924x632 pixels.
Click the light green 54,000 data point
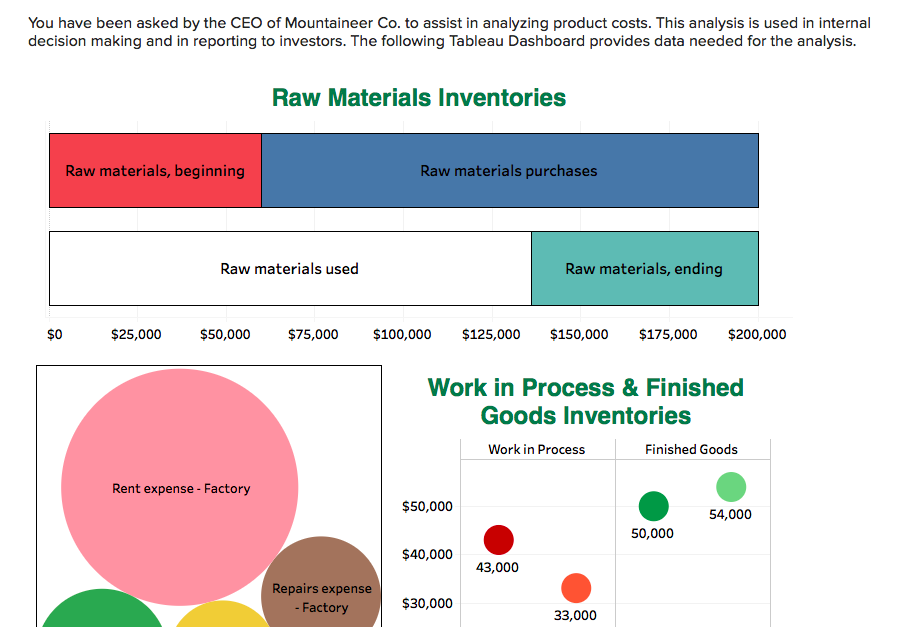pyautogui.click(x=731, y=487)
